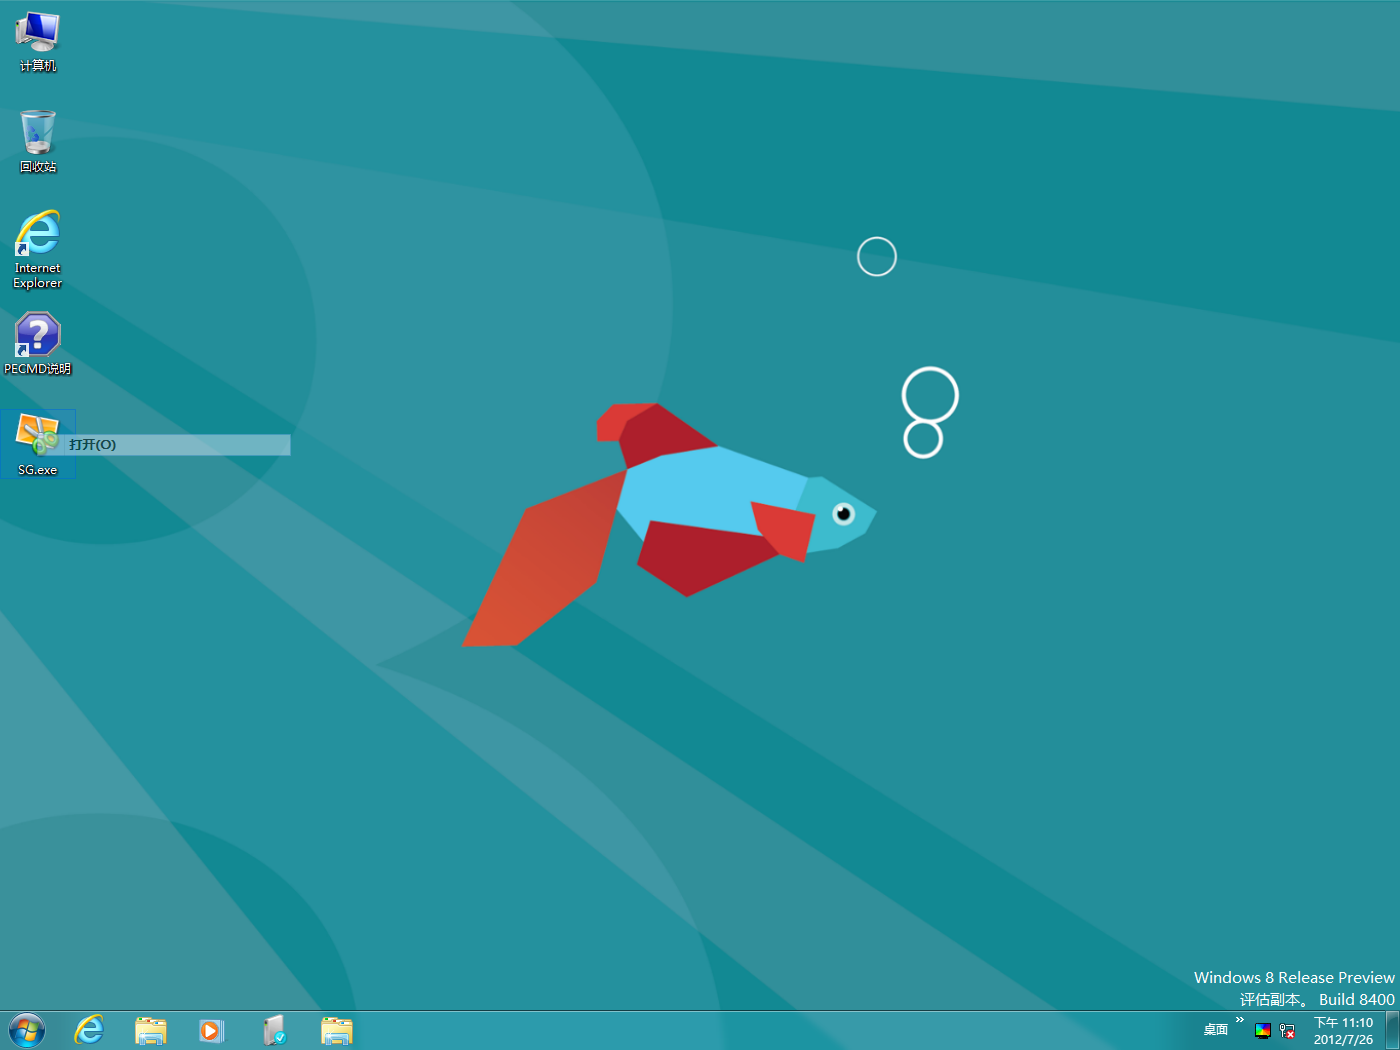The width and height of the screenshot is (1400, 1050).
Task: Open the network tray icon with red X
Action: [1288, 1031]
